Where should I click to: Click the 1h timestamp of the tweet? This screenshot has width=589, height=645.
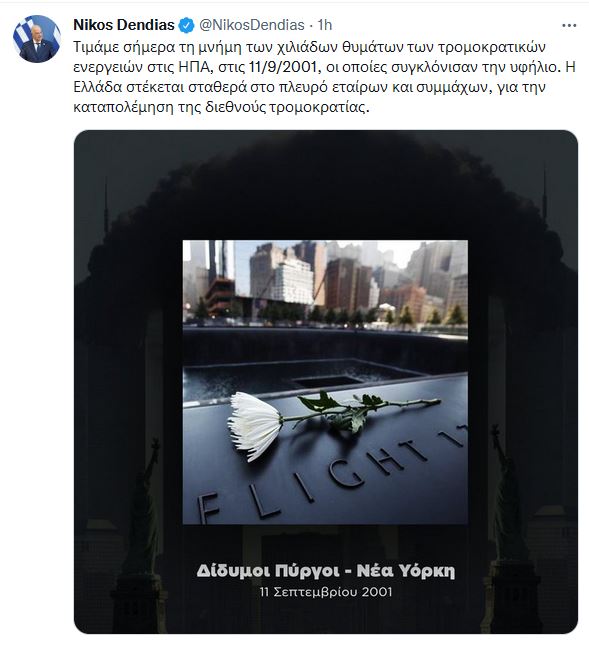coord(325,25)
